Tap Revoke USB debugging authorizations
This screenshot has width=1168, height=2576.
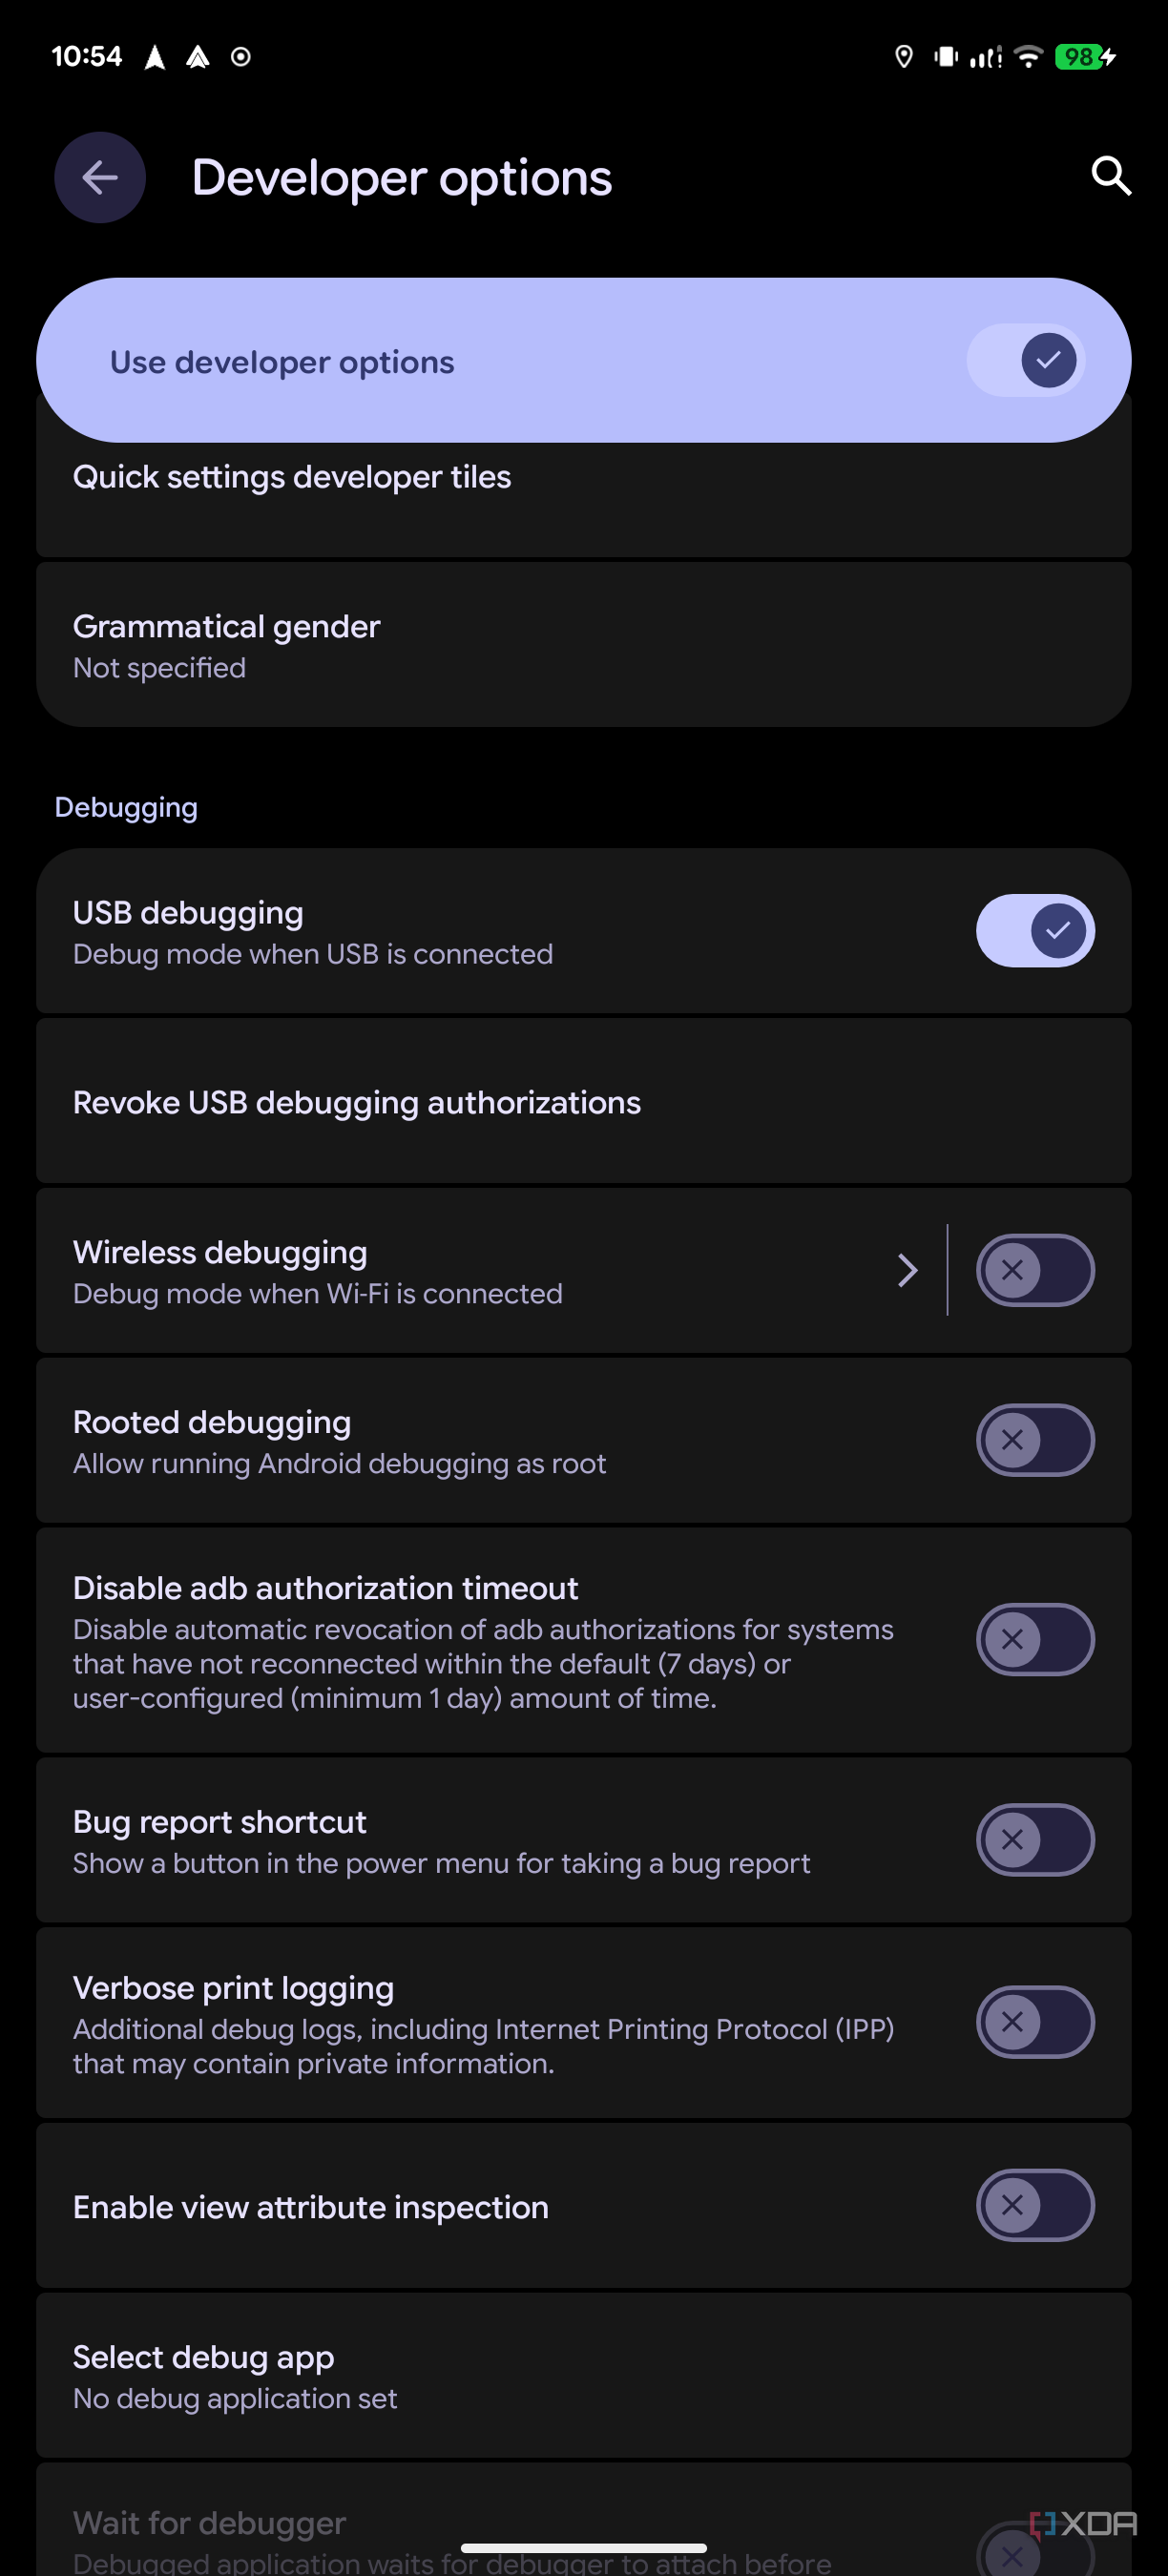584,1101
